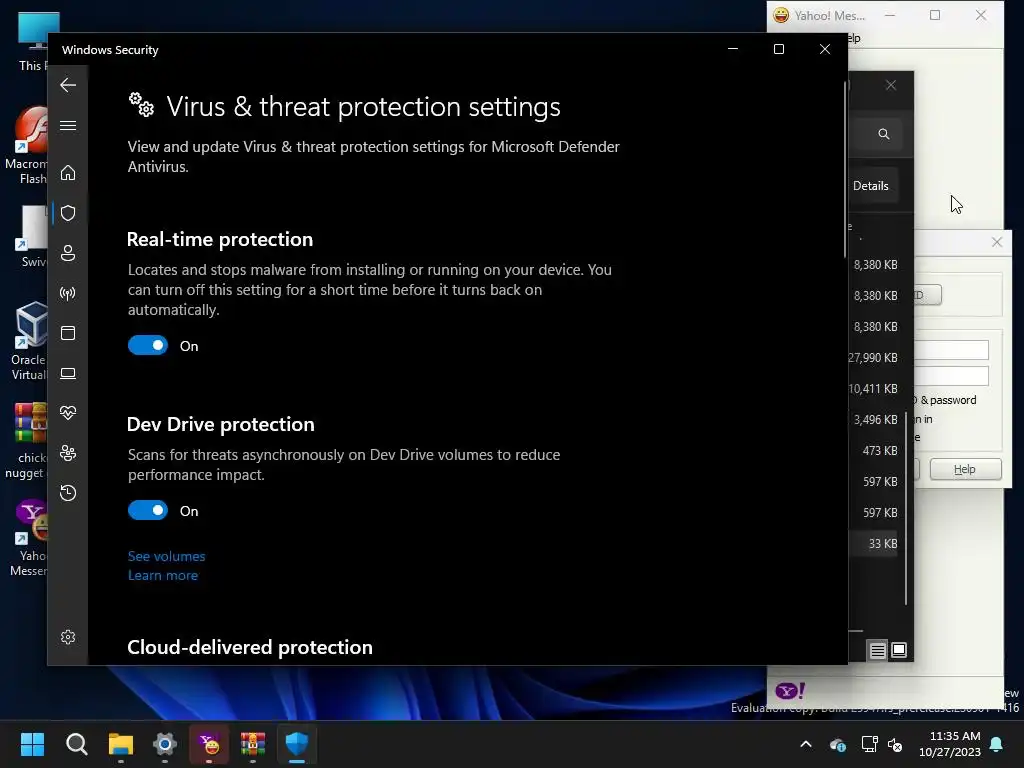Select the 3,496 KB file row
This screenshot has height=768, width=1024.
[874, 419]
